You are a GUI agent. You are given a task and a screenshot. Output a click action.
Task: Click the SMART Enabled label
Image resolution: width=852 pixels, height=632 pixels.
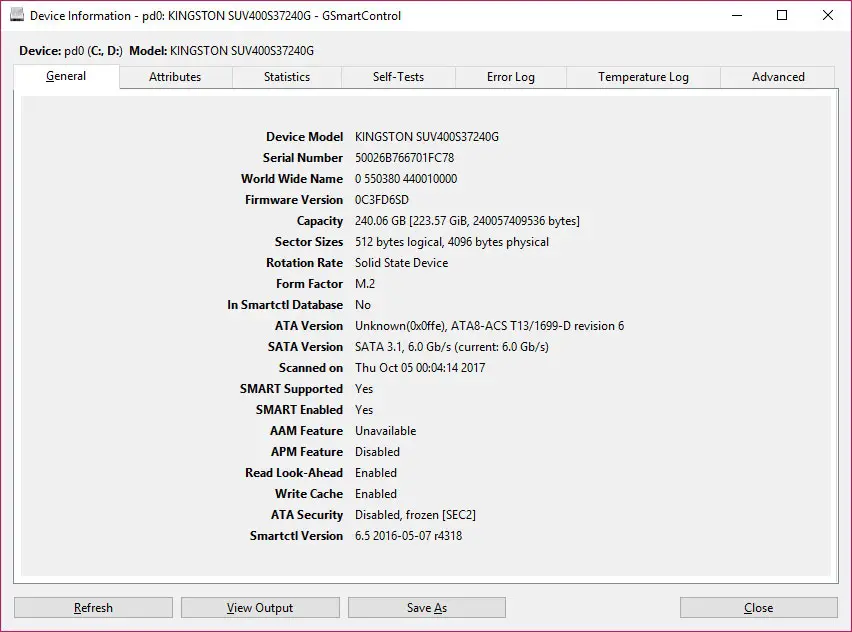[x=299, y=410]
